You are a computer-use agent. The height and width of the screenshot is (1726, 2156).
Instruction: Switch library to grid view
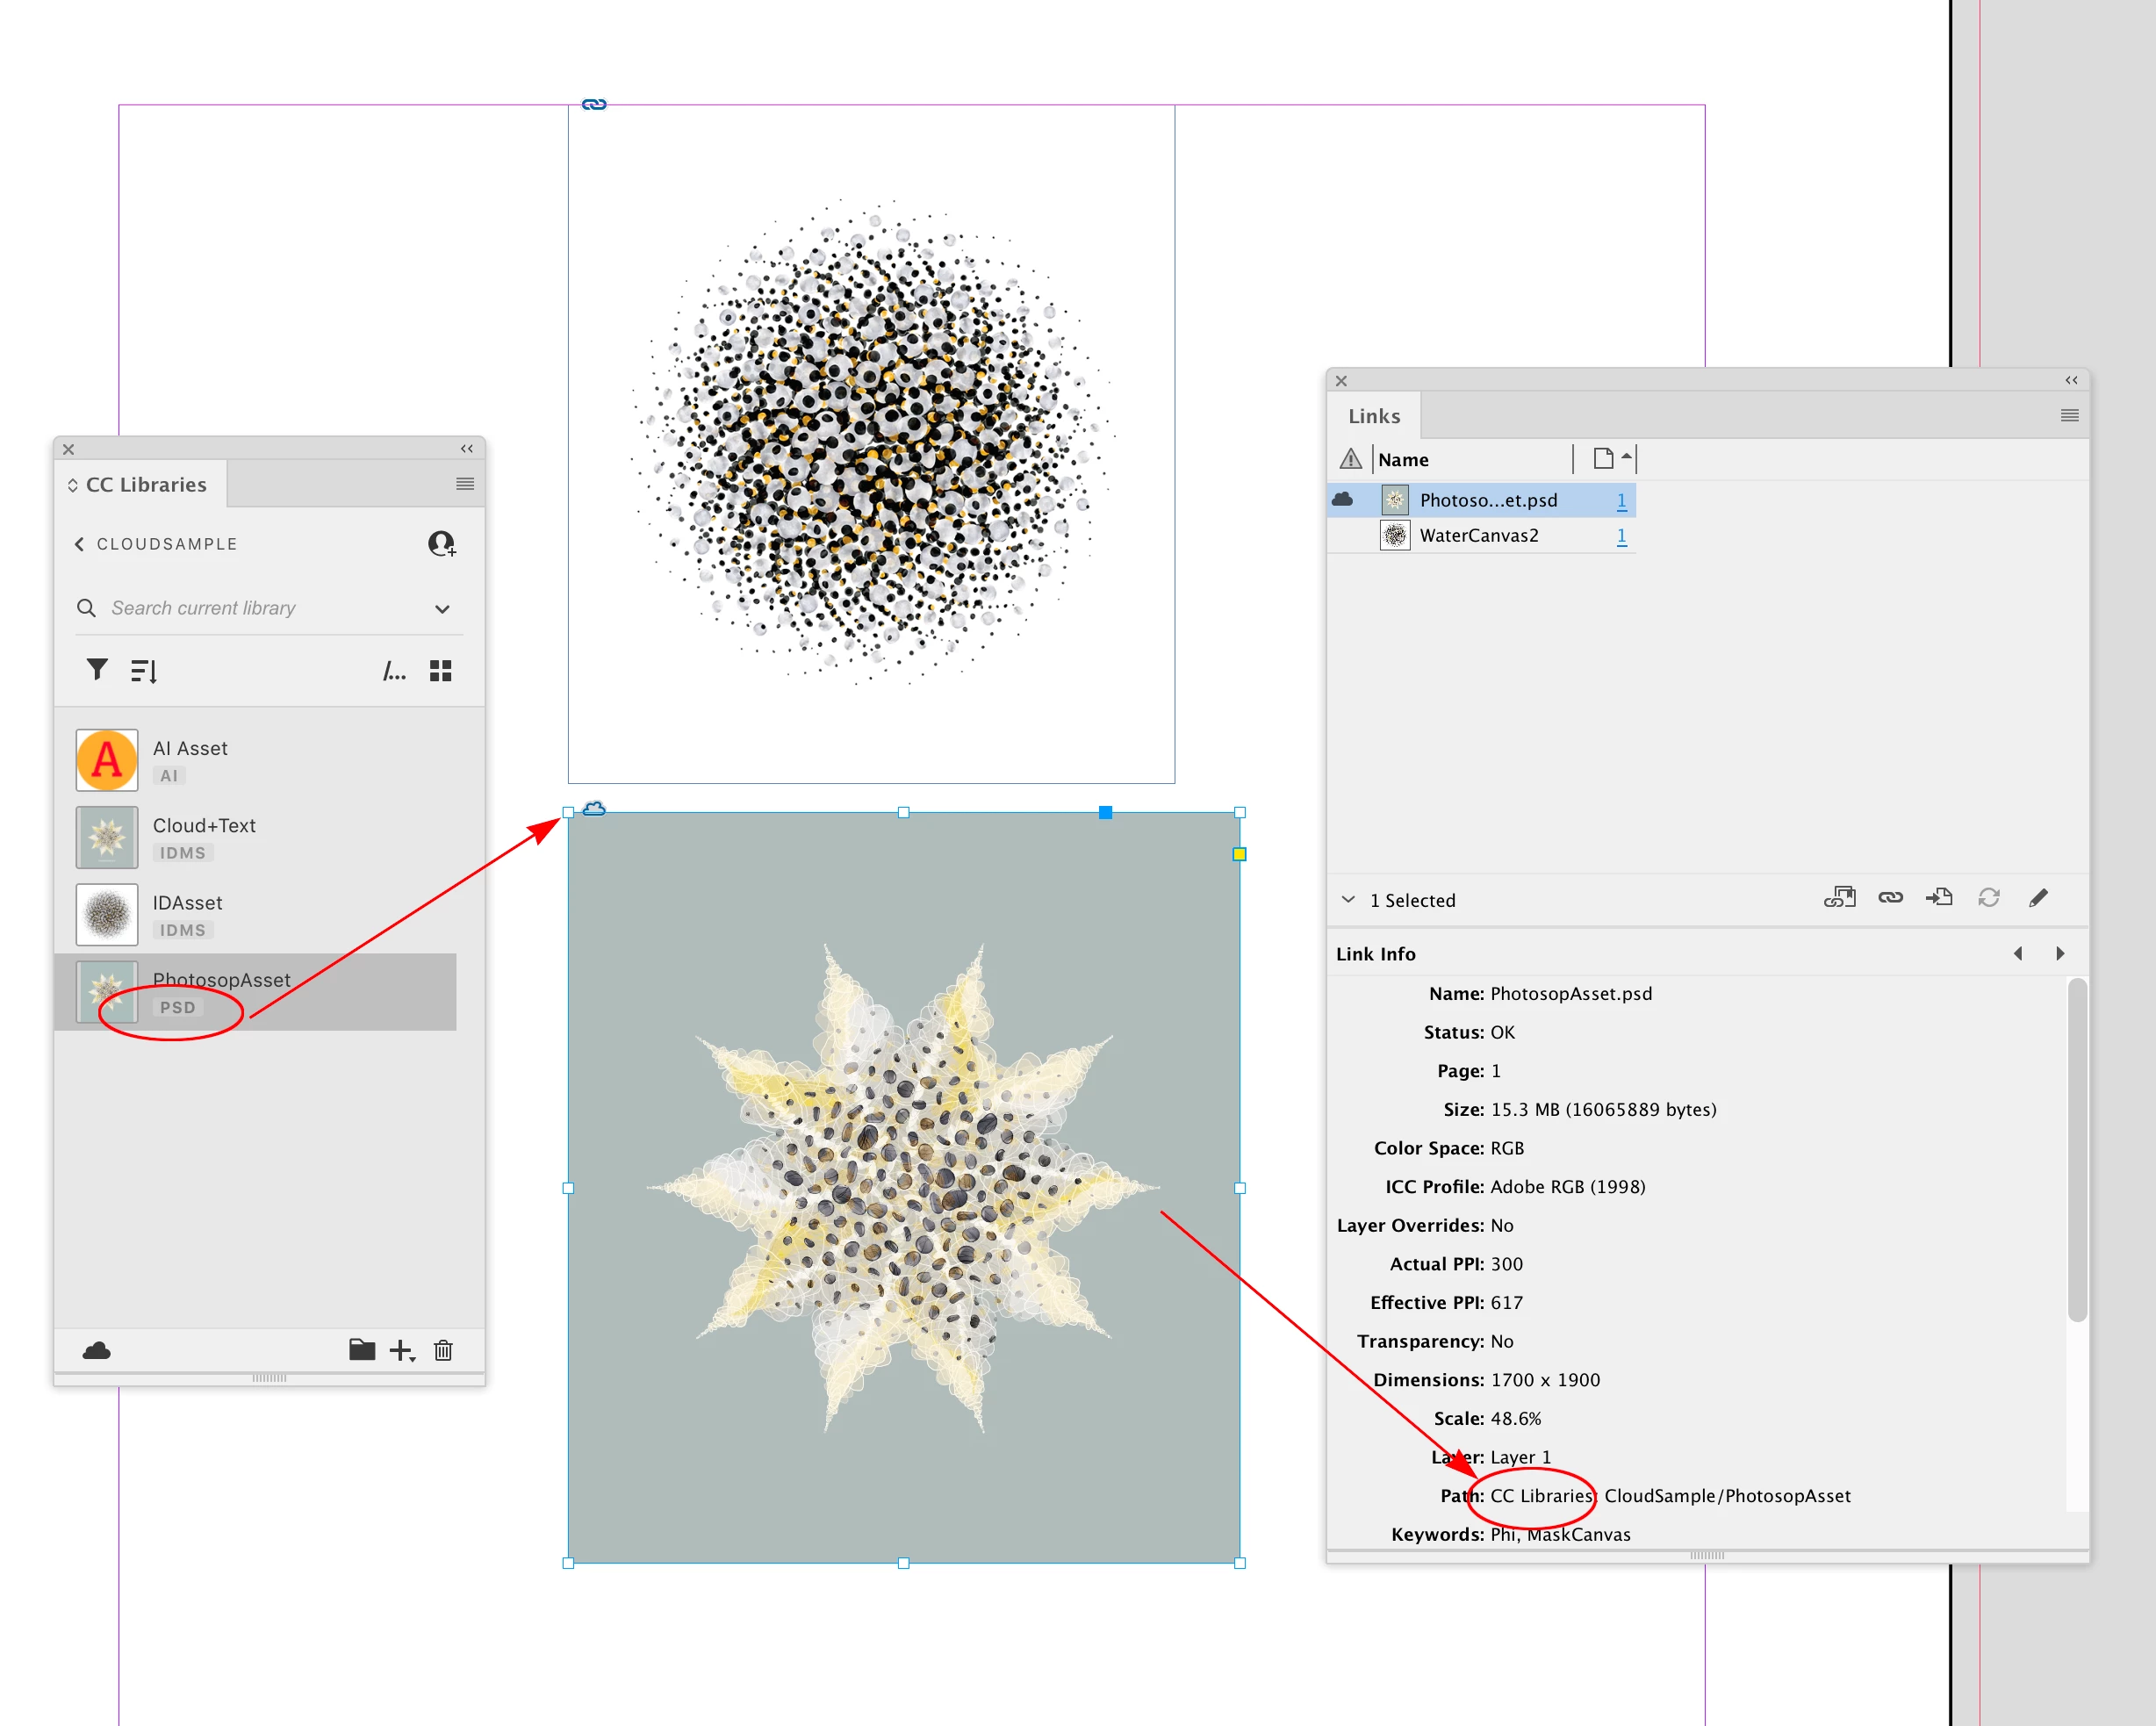click(x=440, y=670)
